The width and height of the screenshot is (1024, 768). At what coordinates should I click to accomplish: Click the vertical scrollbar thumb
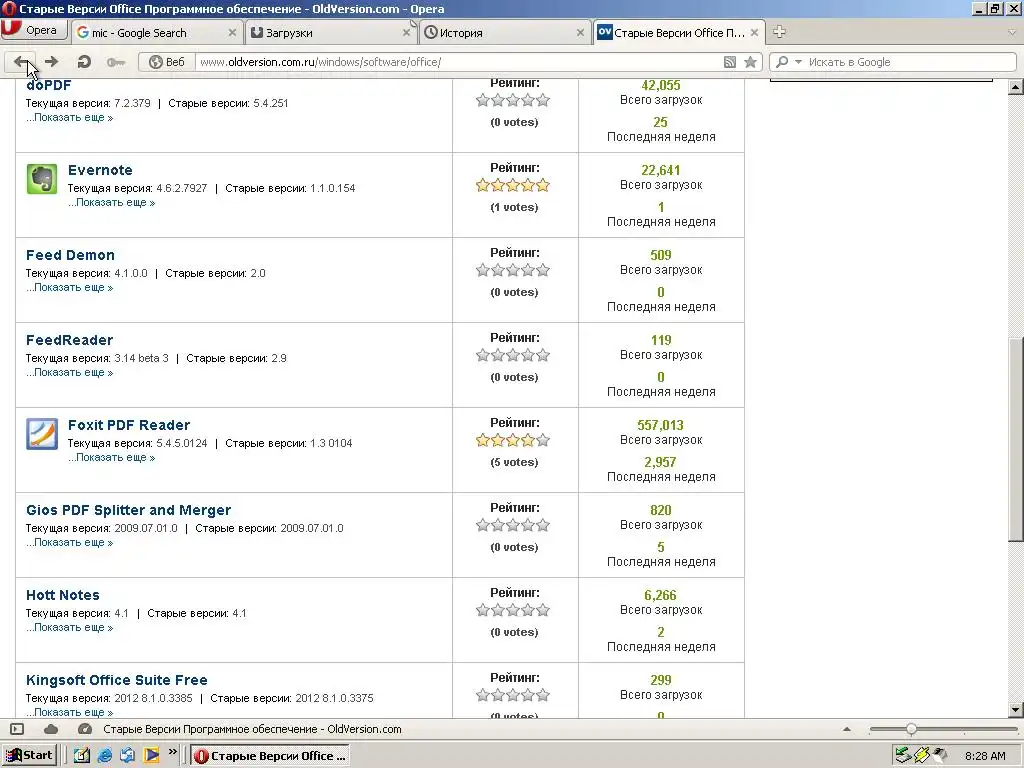[1016, 439]
